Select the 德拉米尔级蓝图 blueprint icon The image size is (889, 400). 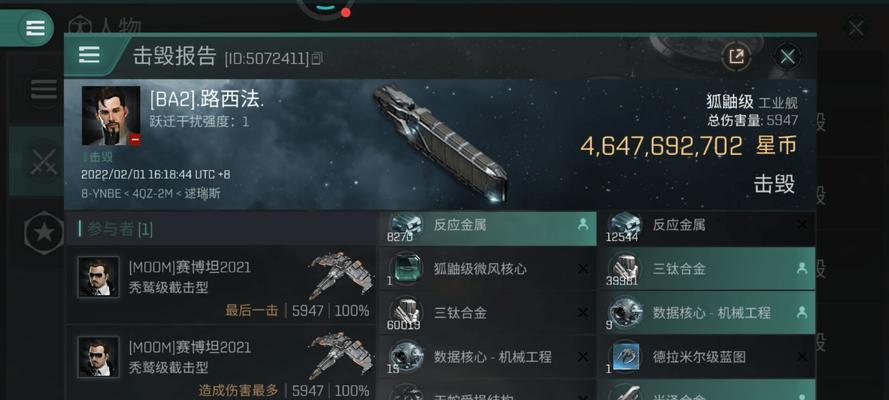pos(624,357)
